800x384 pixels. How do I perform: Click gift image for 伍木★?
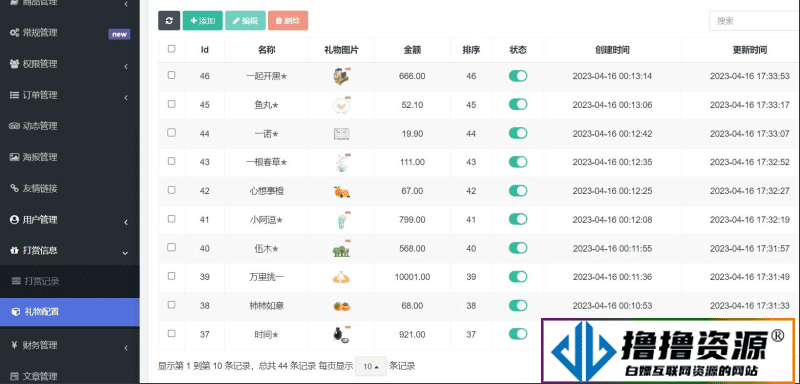coord(341,248)
